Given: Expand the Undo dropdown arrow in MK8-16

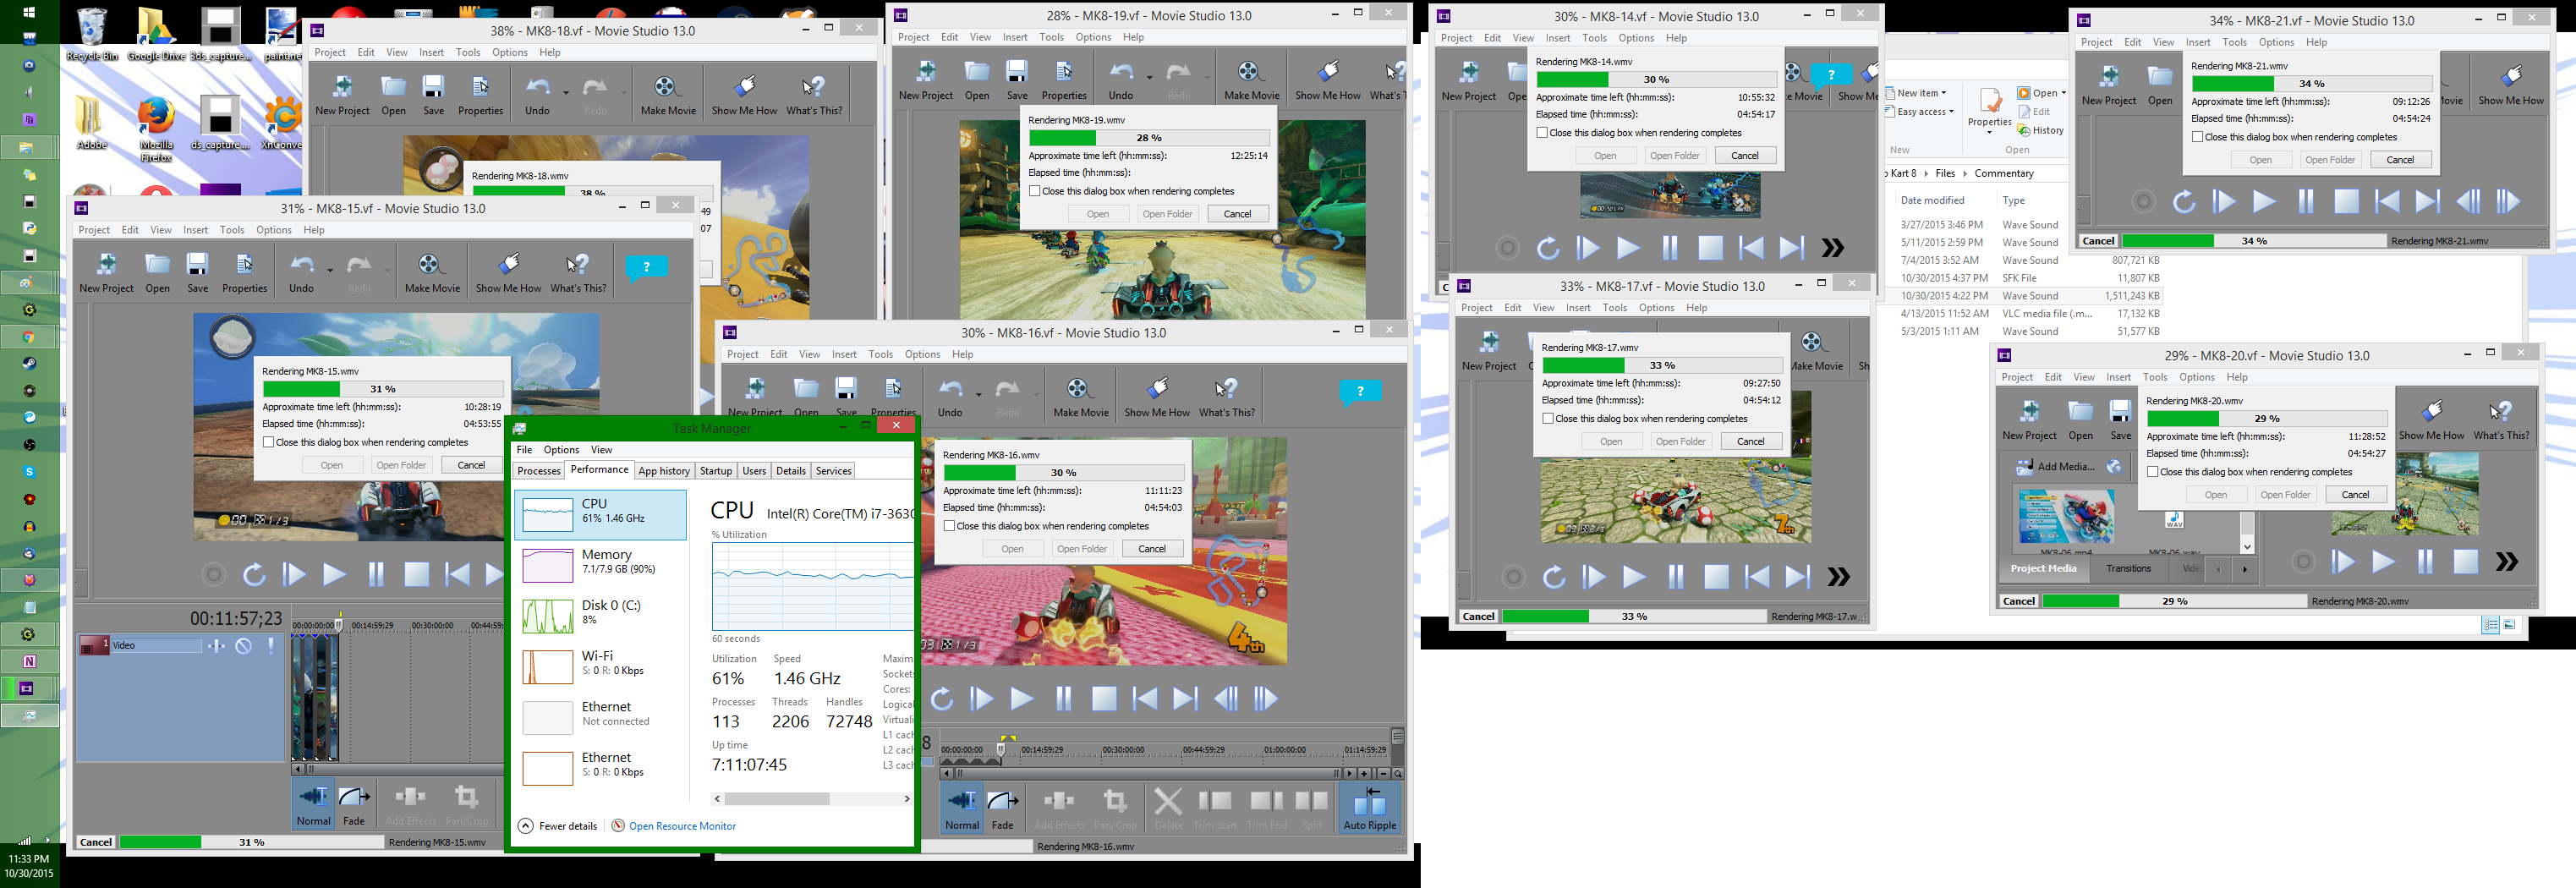Looking at the screenshot, I should (x=979, y=393).
